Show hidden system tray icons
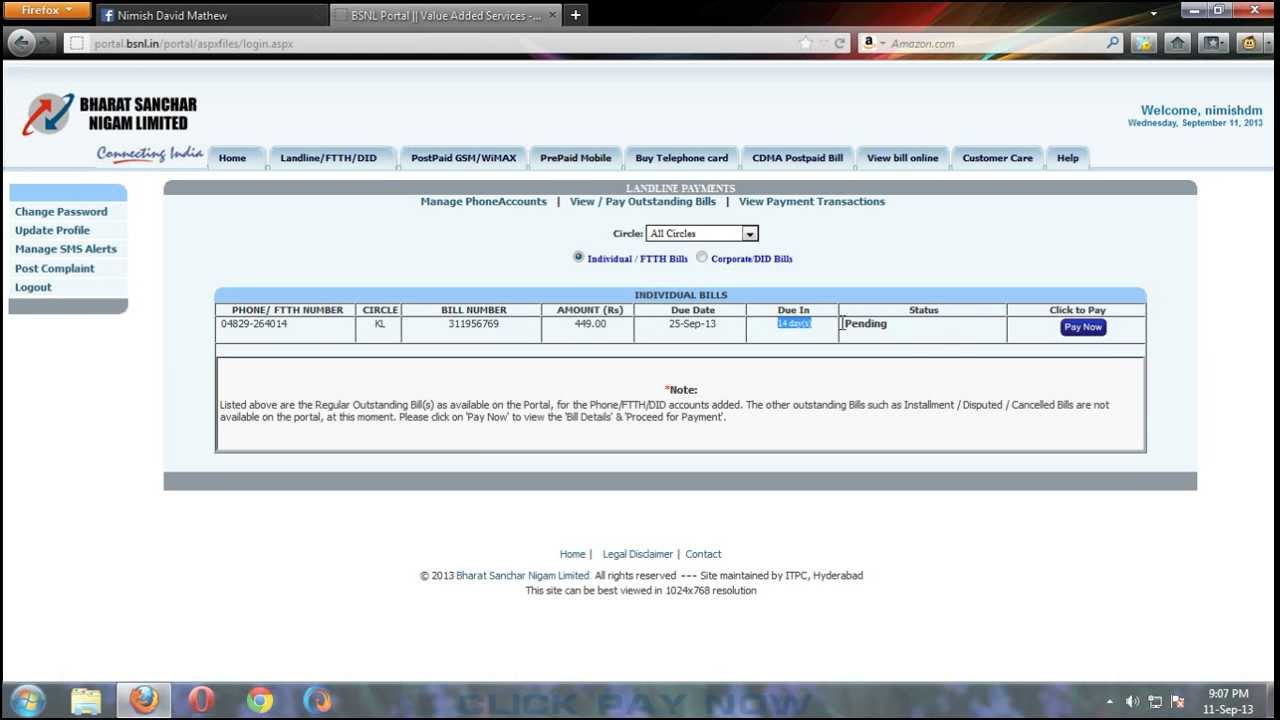Image resolution: width=1280 pixels, height=720 pixels. pos(1109,702)
